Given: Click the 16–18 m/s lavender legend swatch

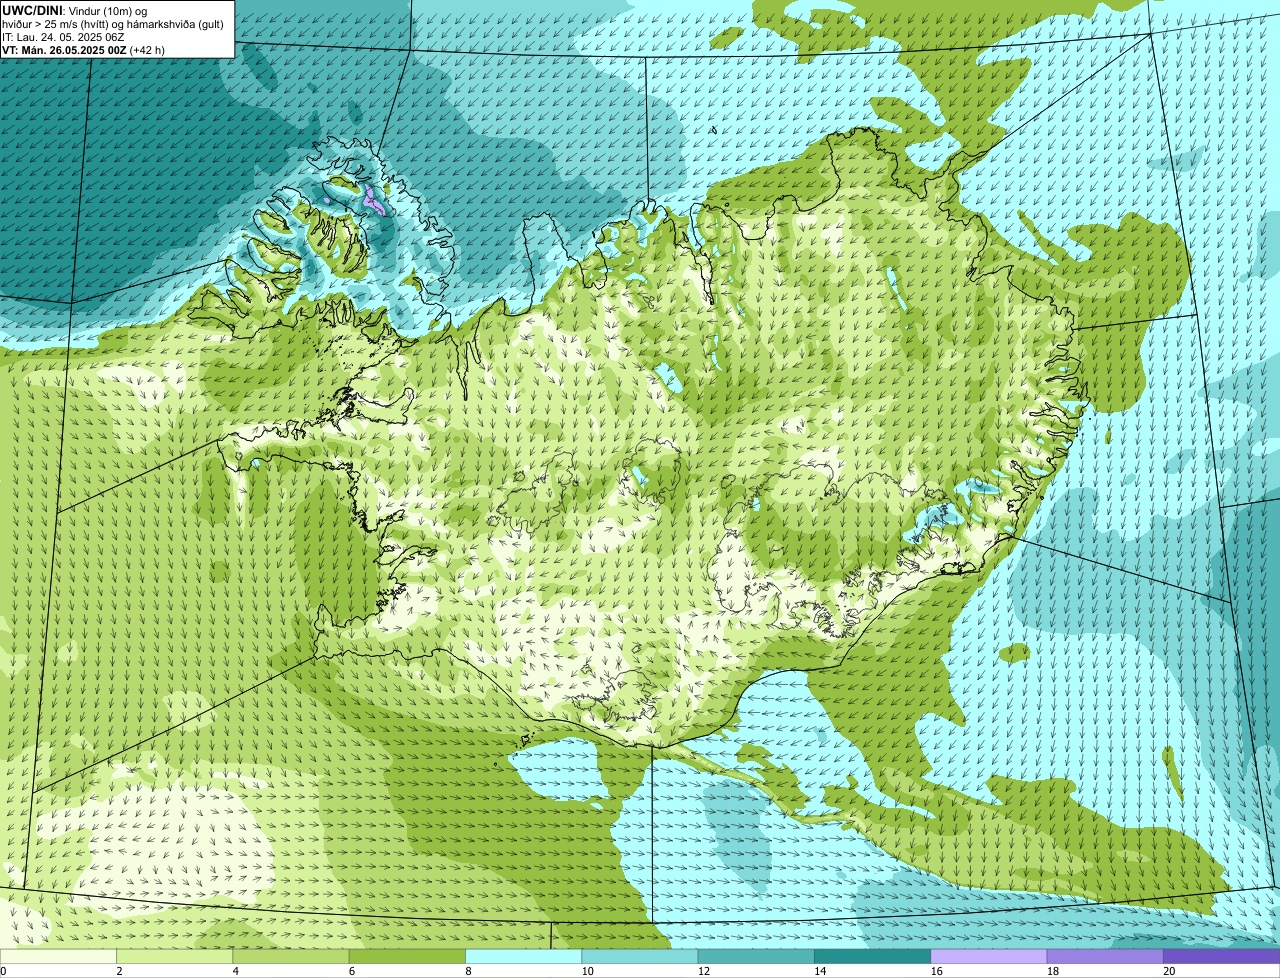Looking at the screenshot, I should 989,956.
